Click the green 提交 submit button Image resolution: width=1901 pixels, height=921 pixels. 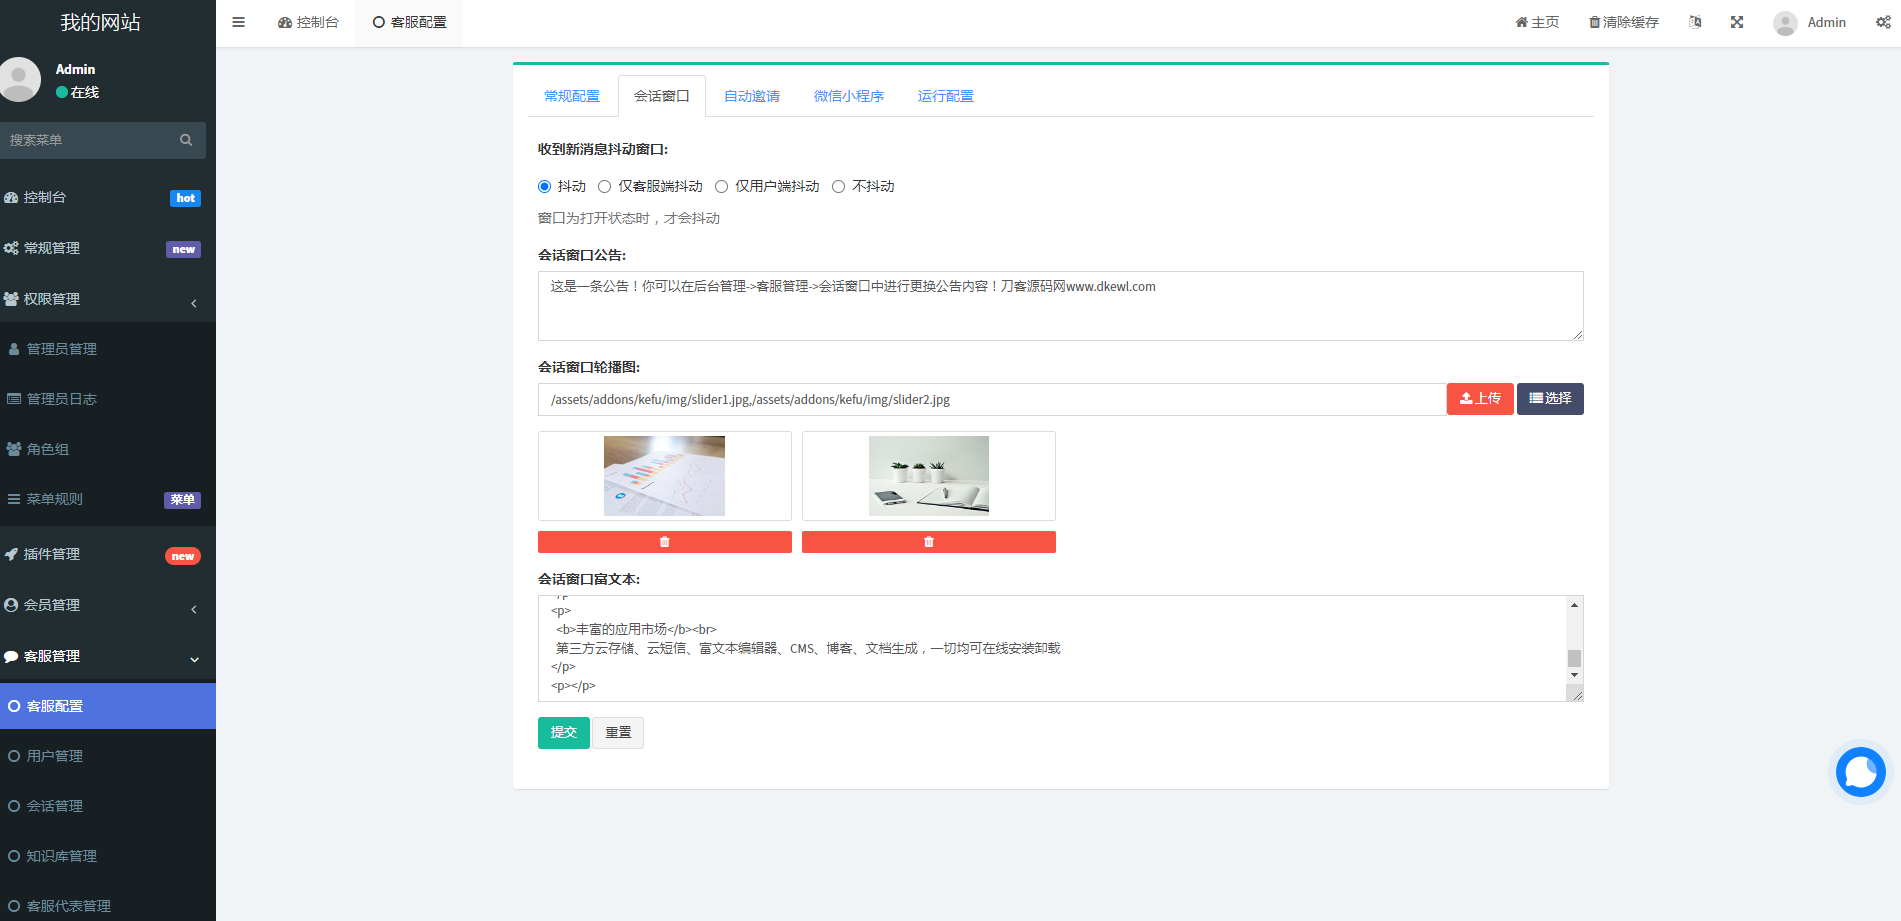pyautogui.click(x=563, y=732)
